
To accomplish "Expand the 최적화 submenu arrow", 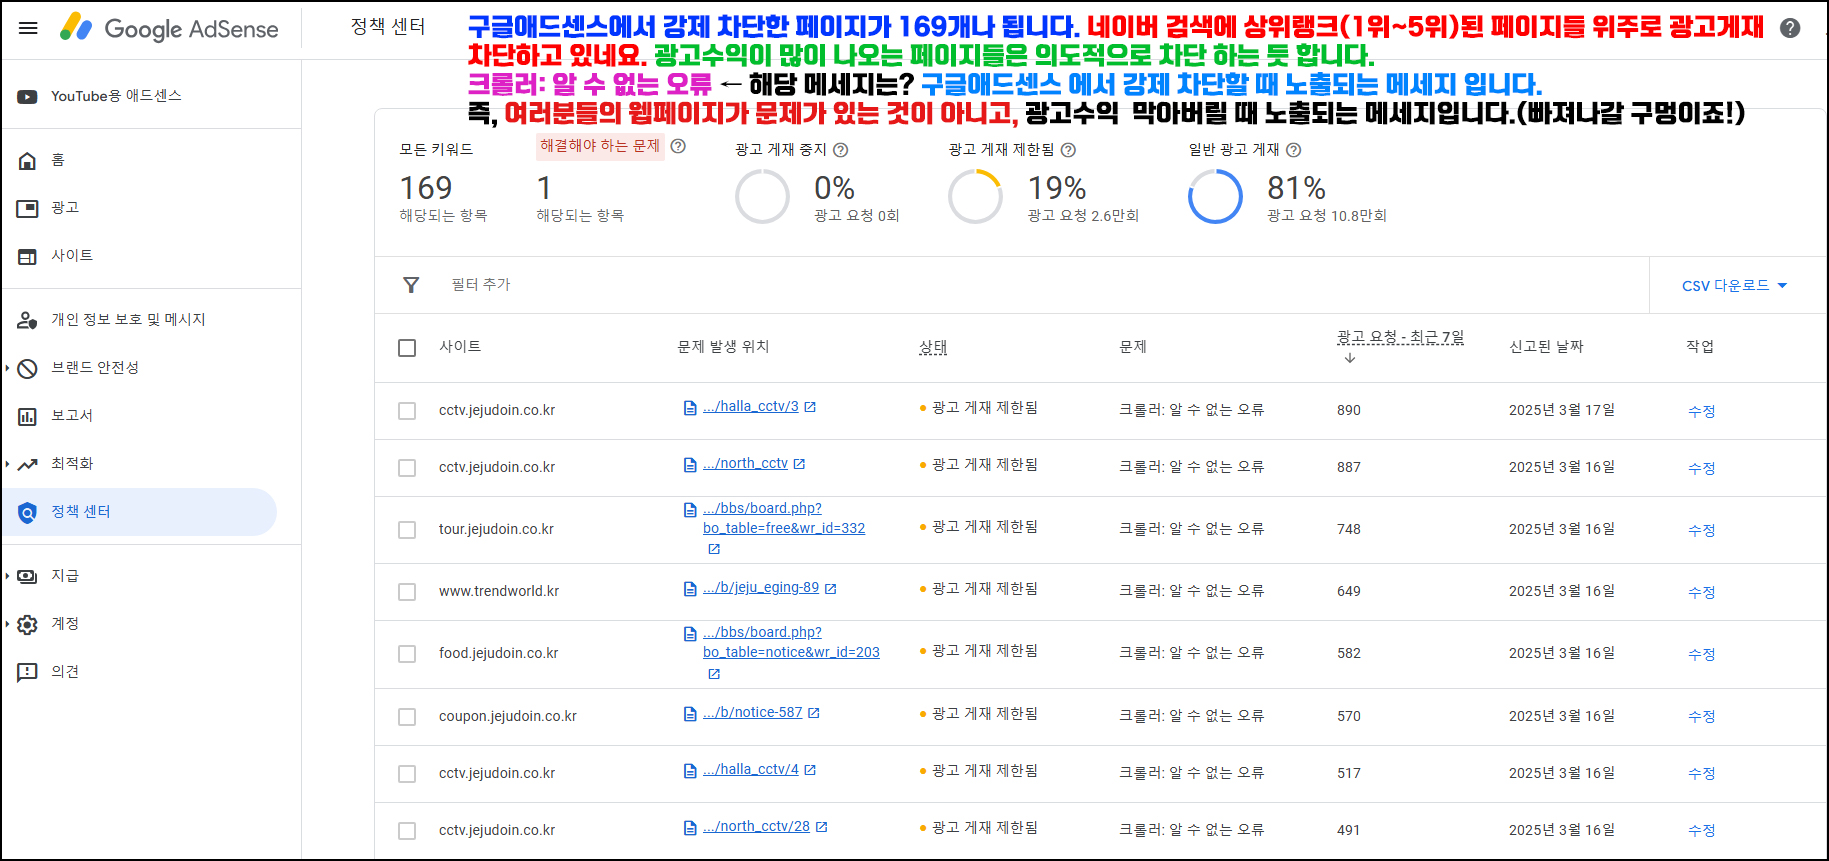I will click(7, 464).
